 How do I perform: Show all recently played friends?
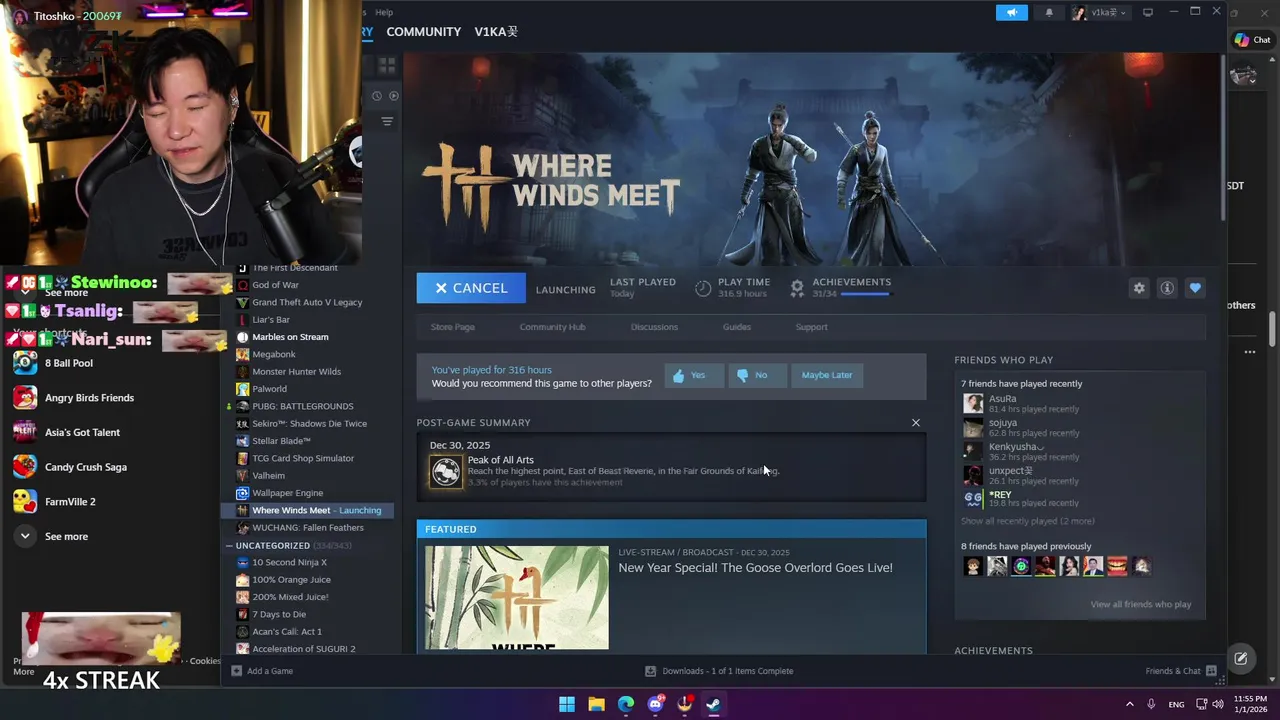tap(1027, 521)
